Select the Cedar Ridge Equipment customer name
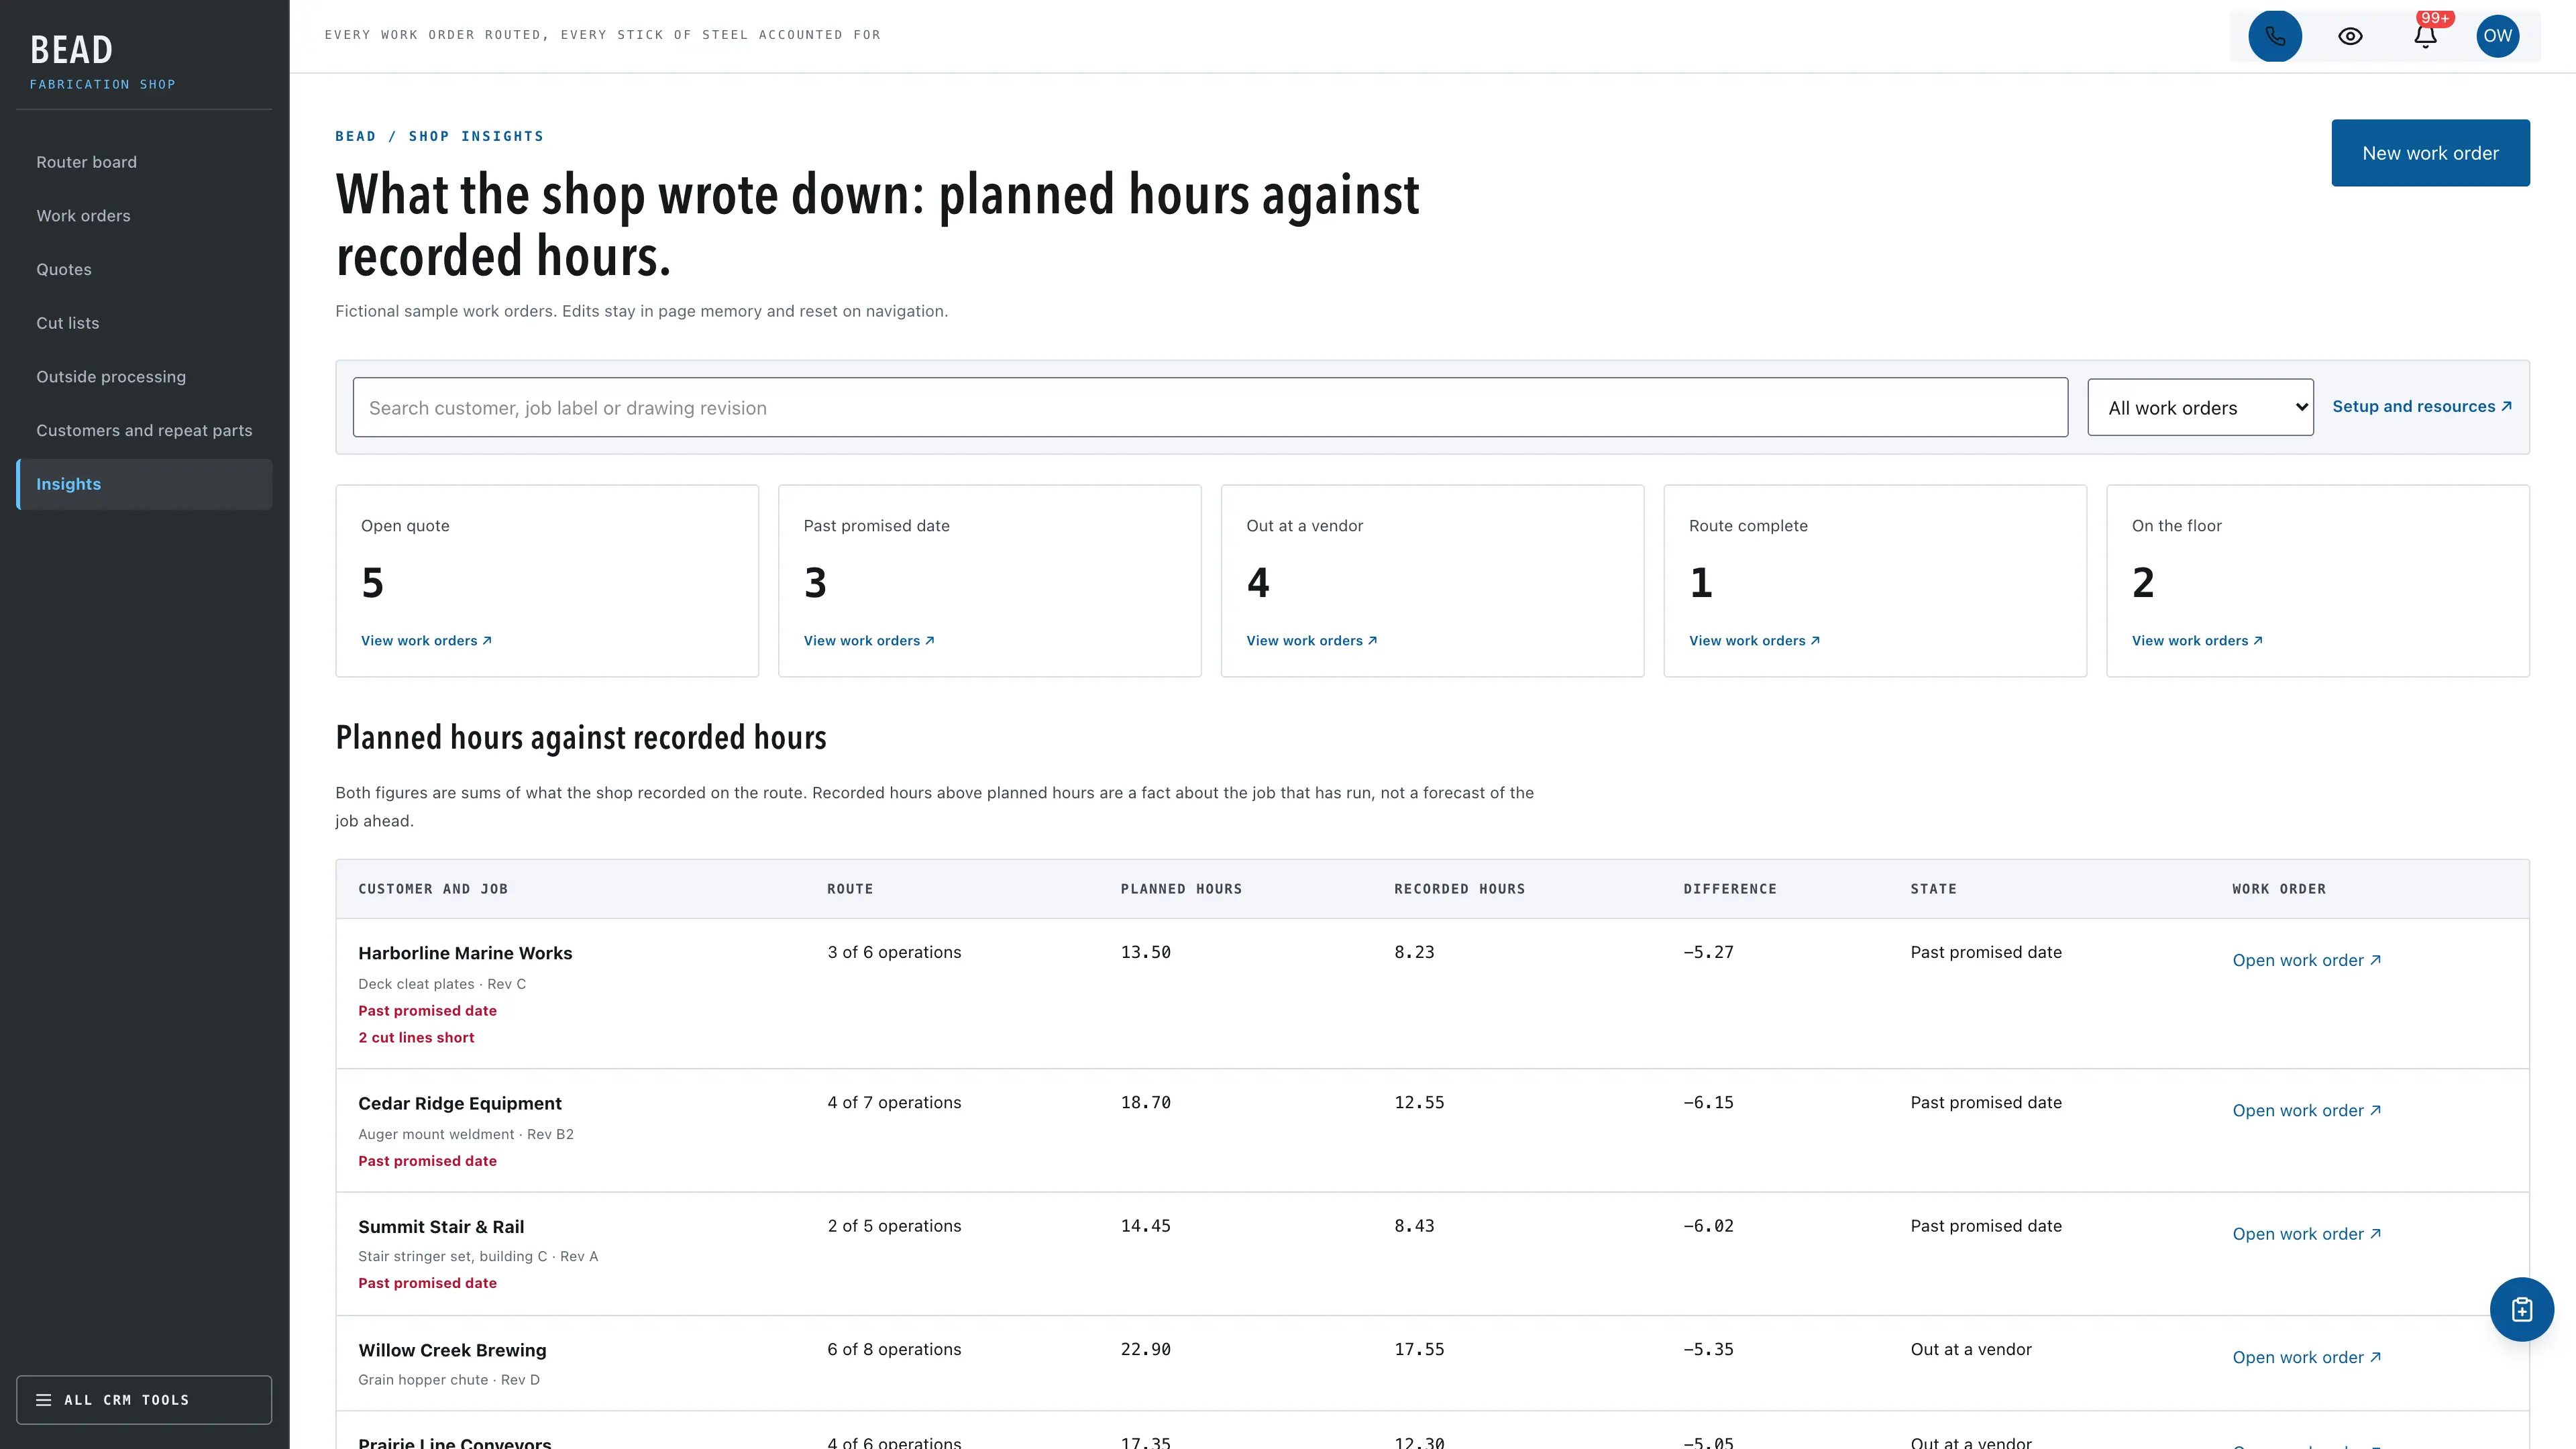Screen dimensions: 2576x1449 coord(460,1103)
